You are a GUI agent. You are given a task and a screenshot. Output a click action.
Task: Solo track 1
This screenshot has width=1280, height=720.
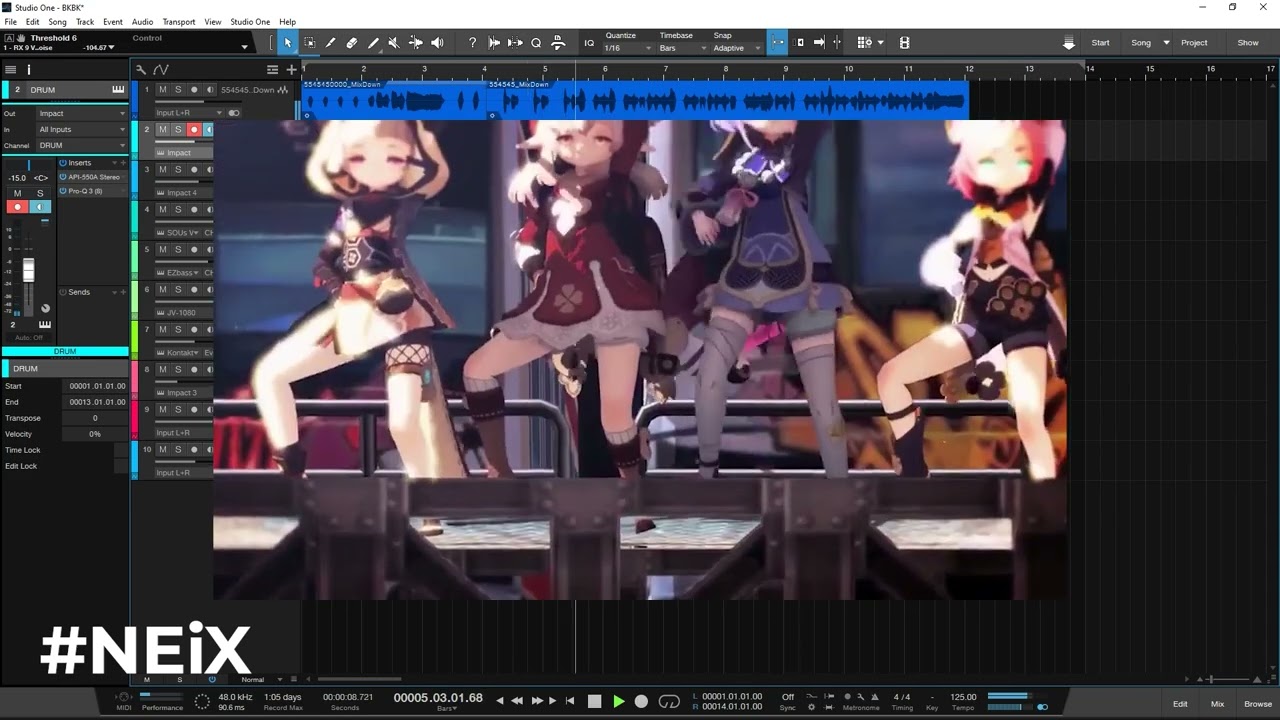pyautogui.click(x=178, y=90)
